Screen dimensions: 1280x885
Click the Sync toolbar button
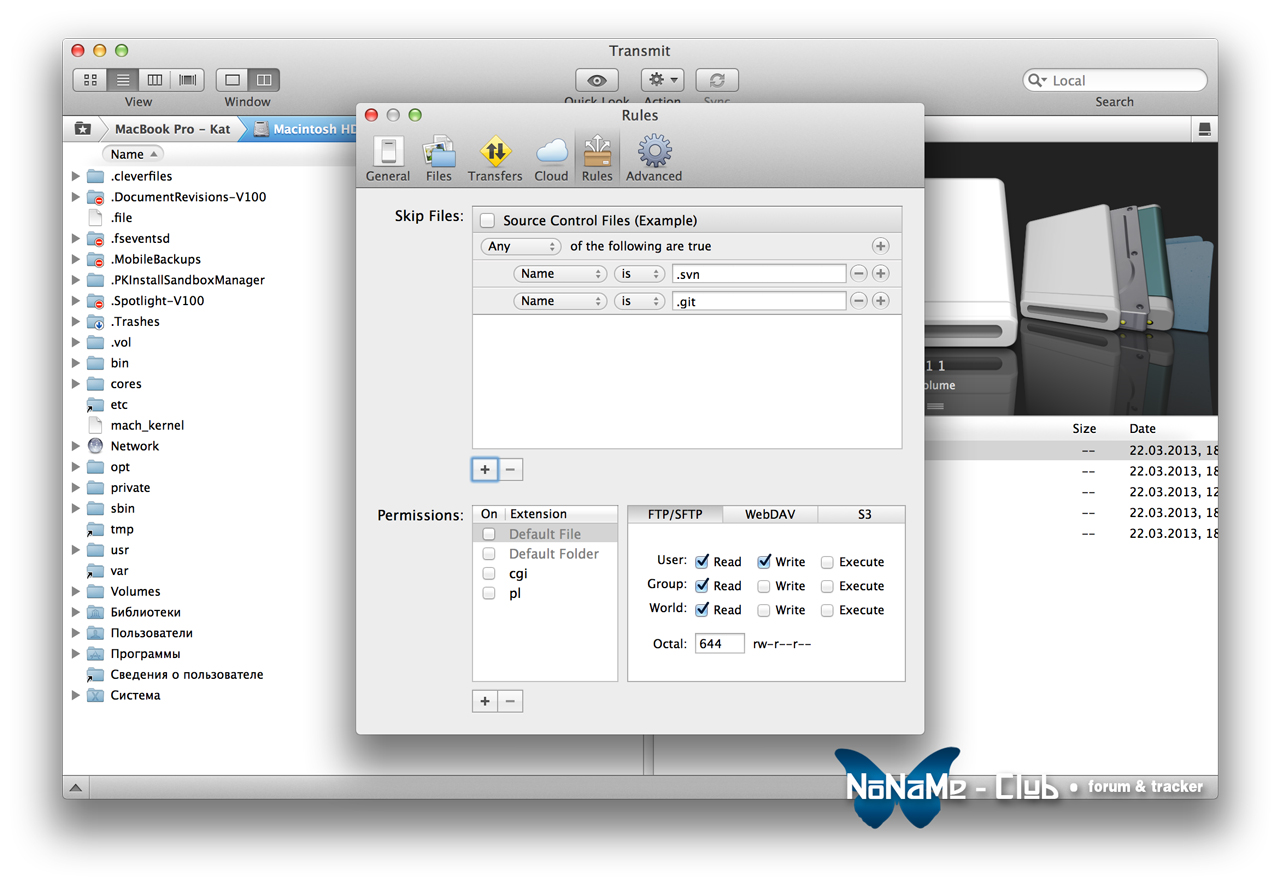[717, 80]
